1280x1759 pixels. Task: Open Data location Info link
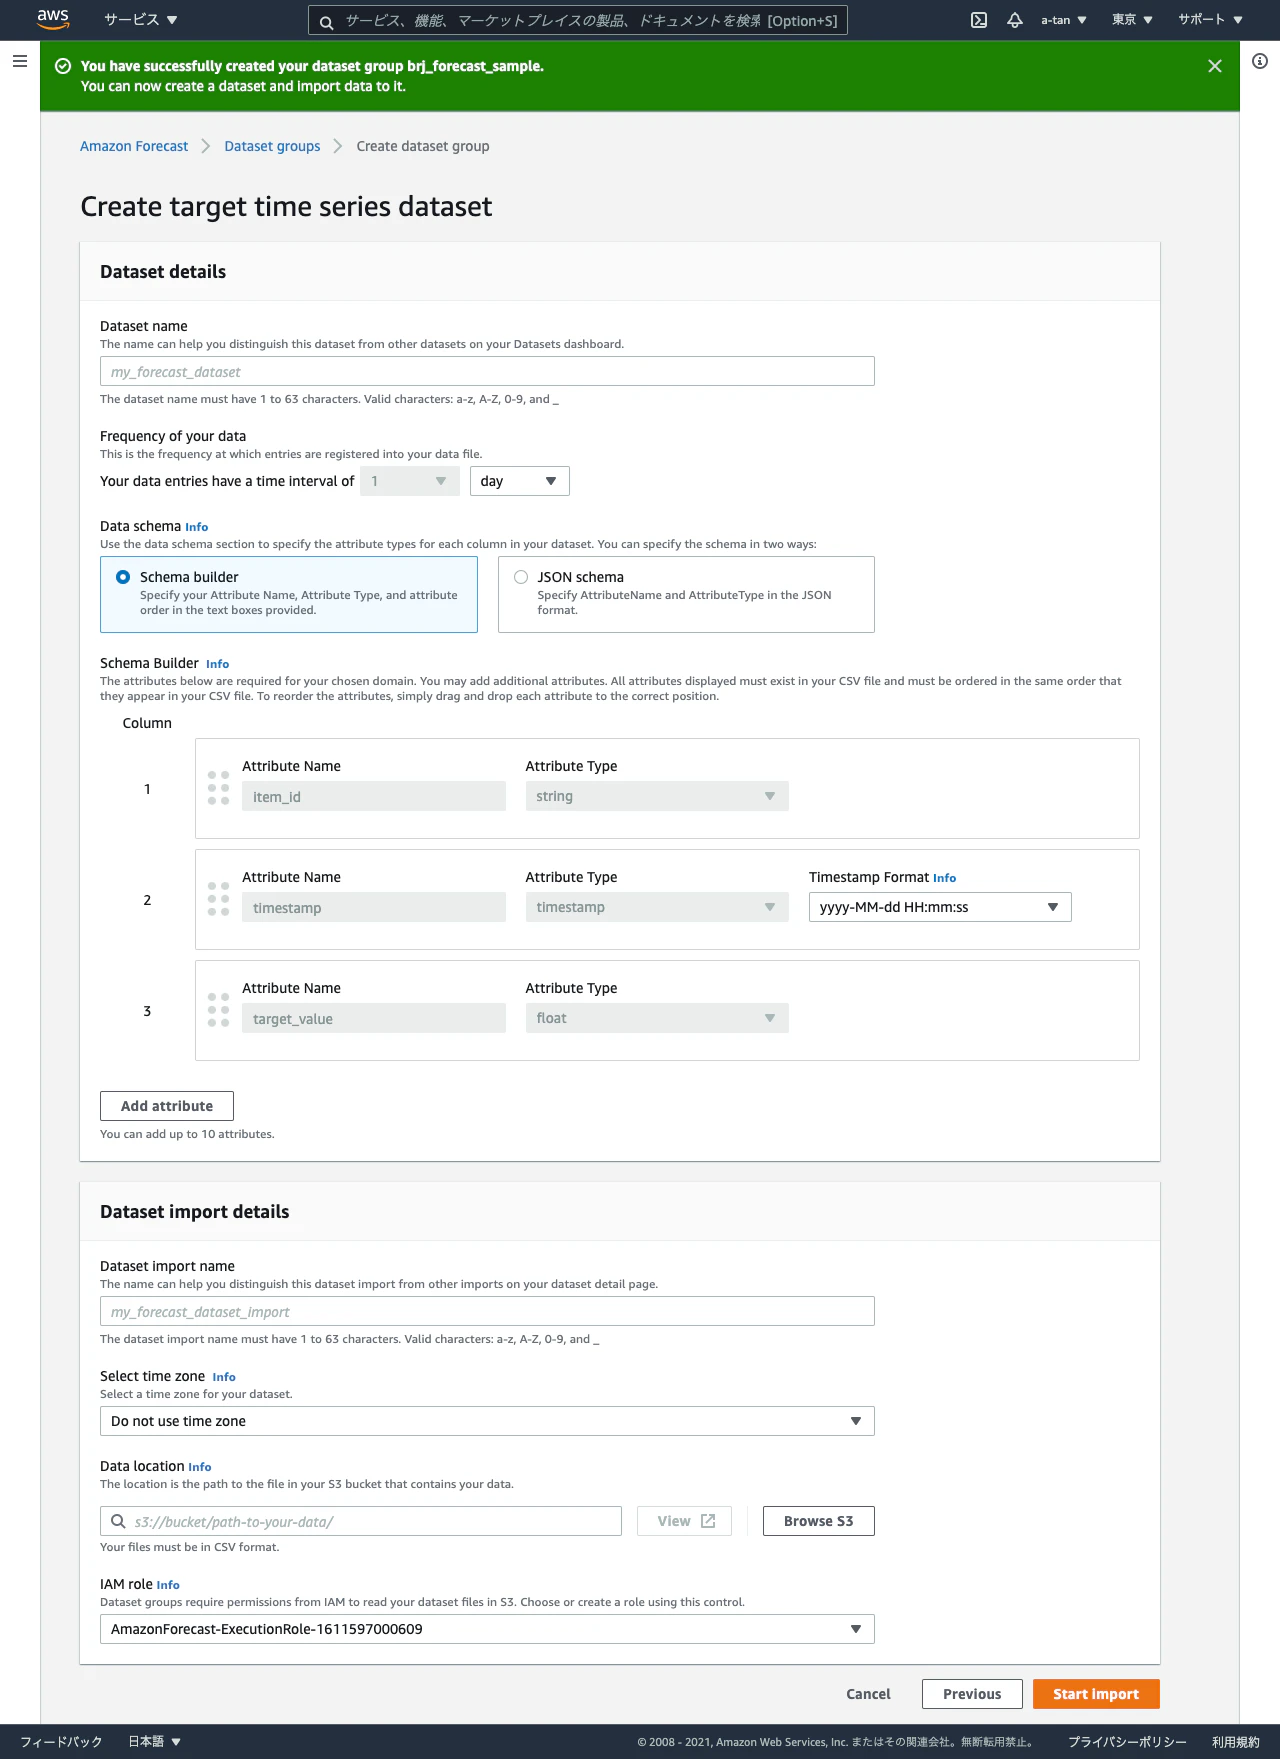(x=200, y=1467)
